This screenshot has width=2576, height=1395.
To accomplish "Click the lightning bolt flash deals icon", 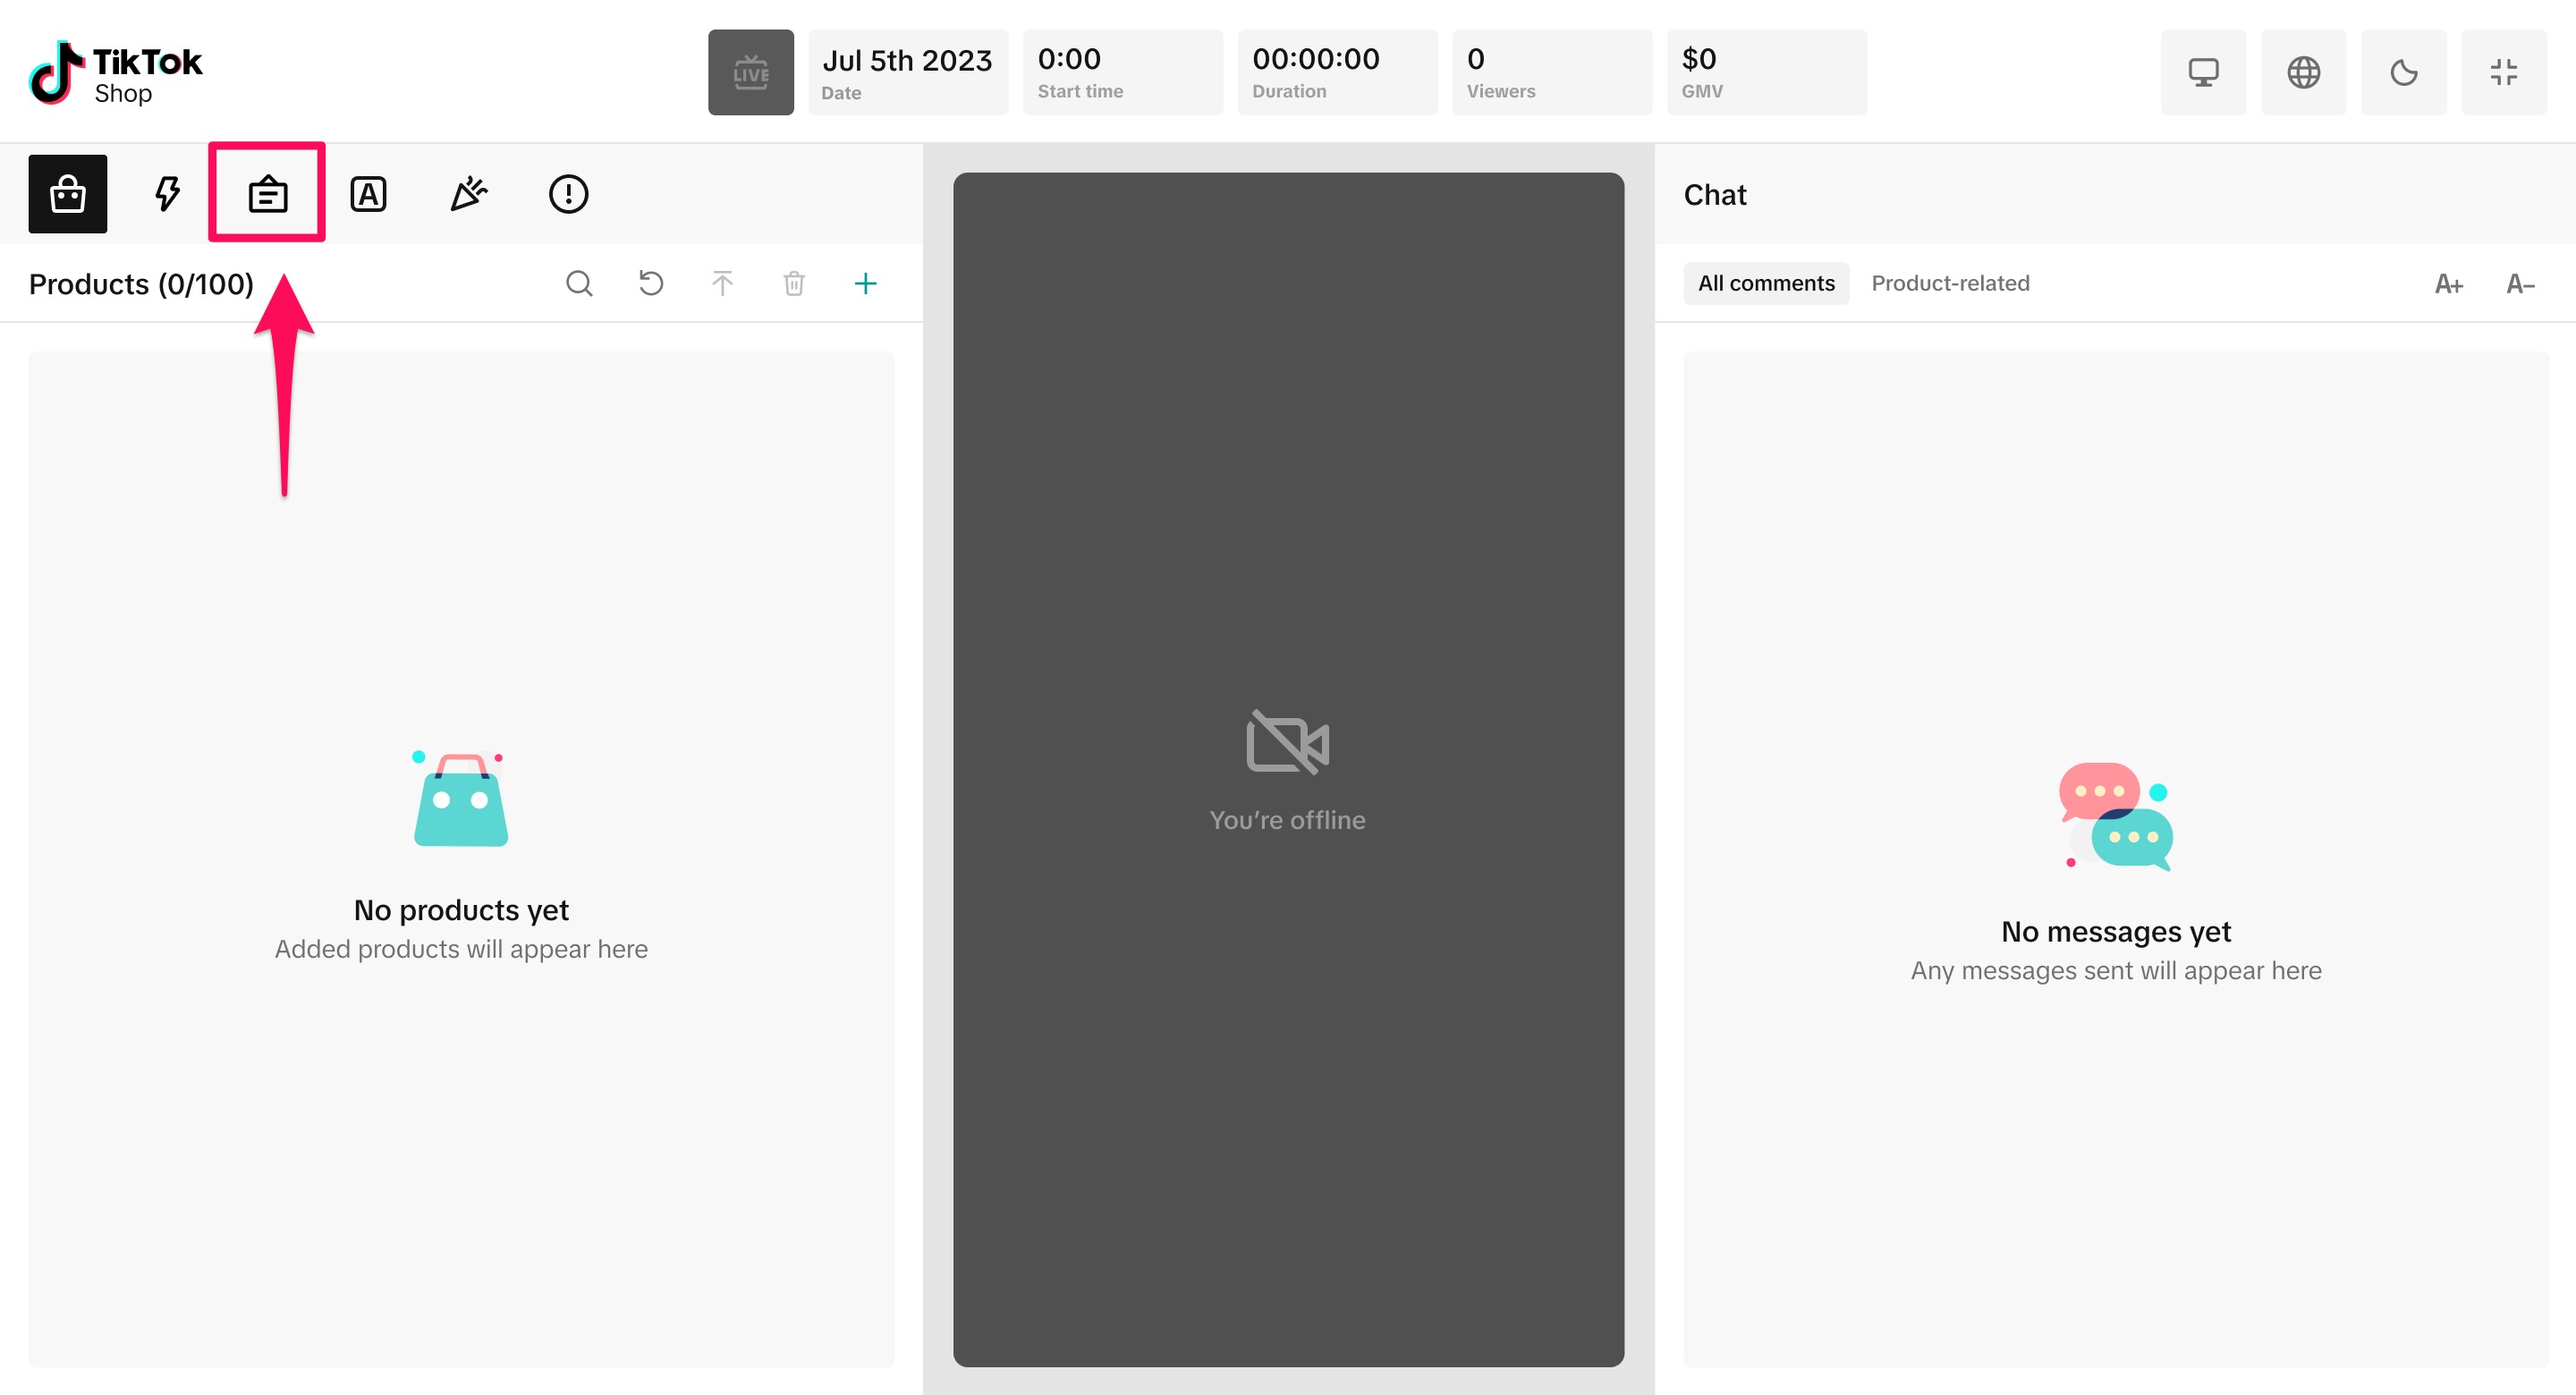I will tap(167, 194).
